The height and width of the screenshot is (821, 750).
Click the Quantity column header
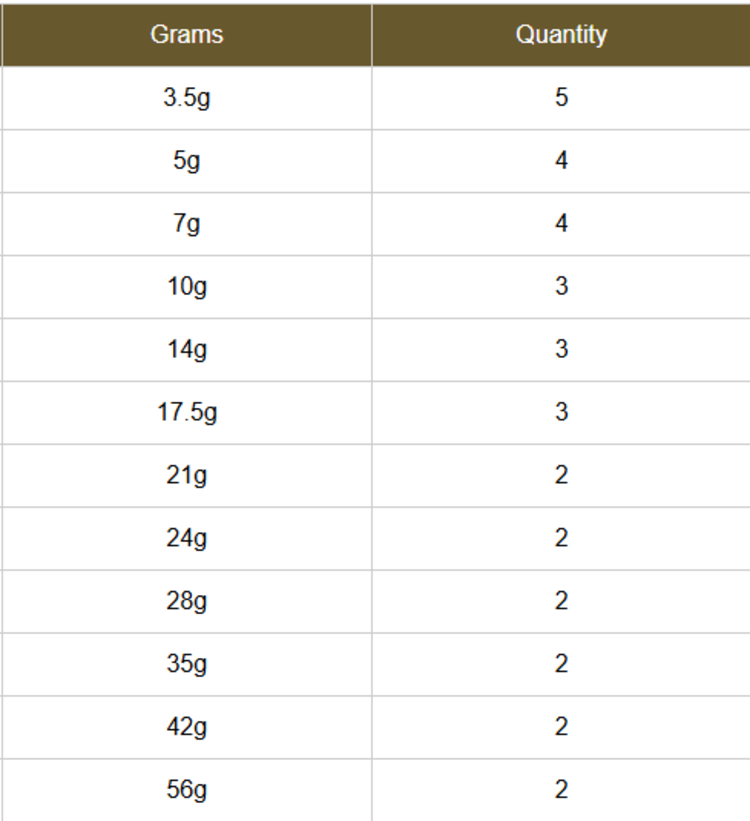pos(561,35)
